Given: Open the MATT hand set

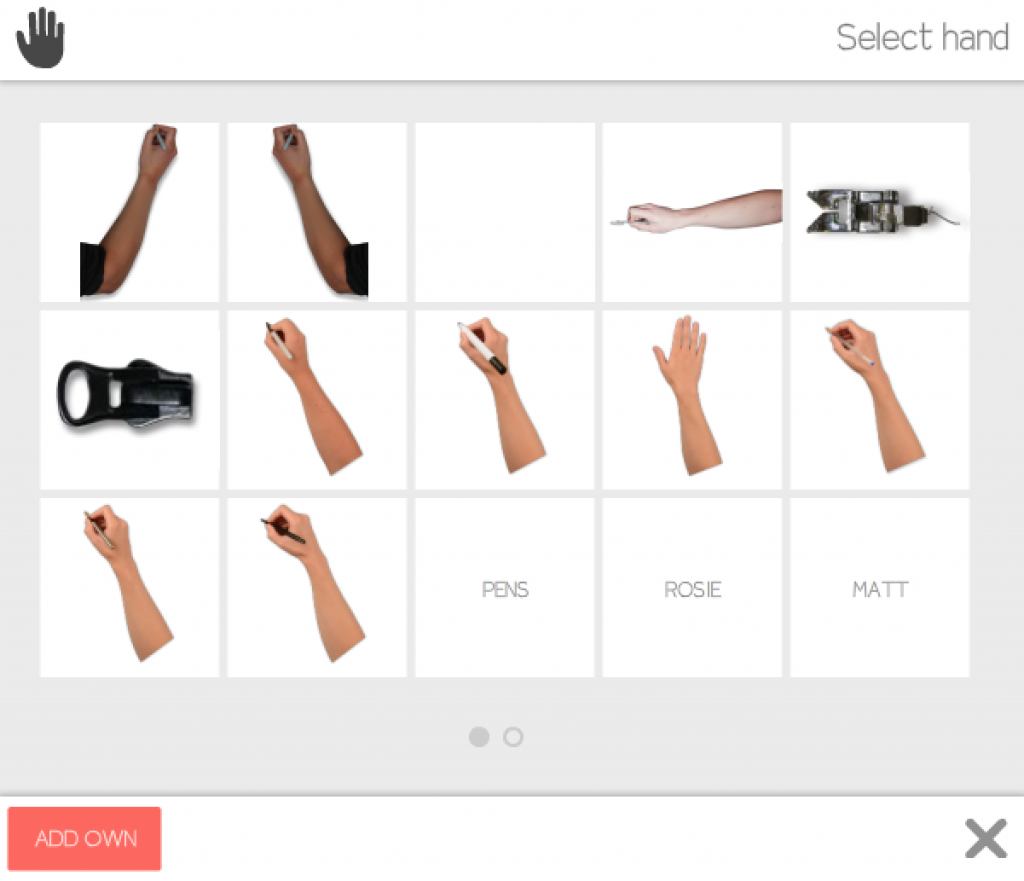Looking at the screenshot, I should point(880,588).
